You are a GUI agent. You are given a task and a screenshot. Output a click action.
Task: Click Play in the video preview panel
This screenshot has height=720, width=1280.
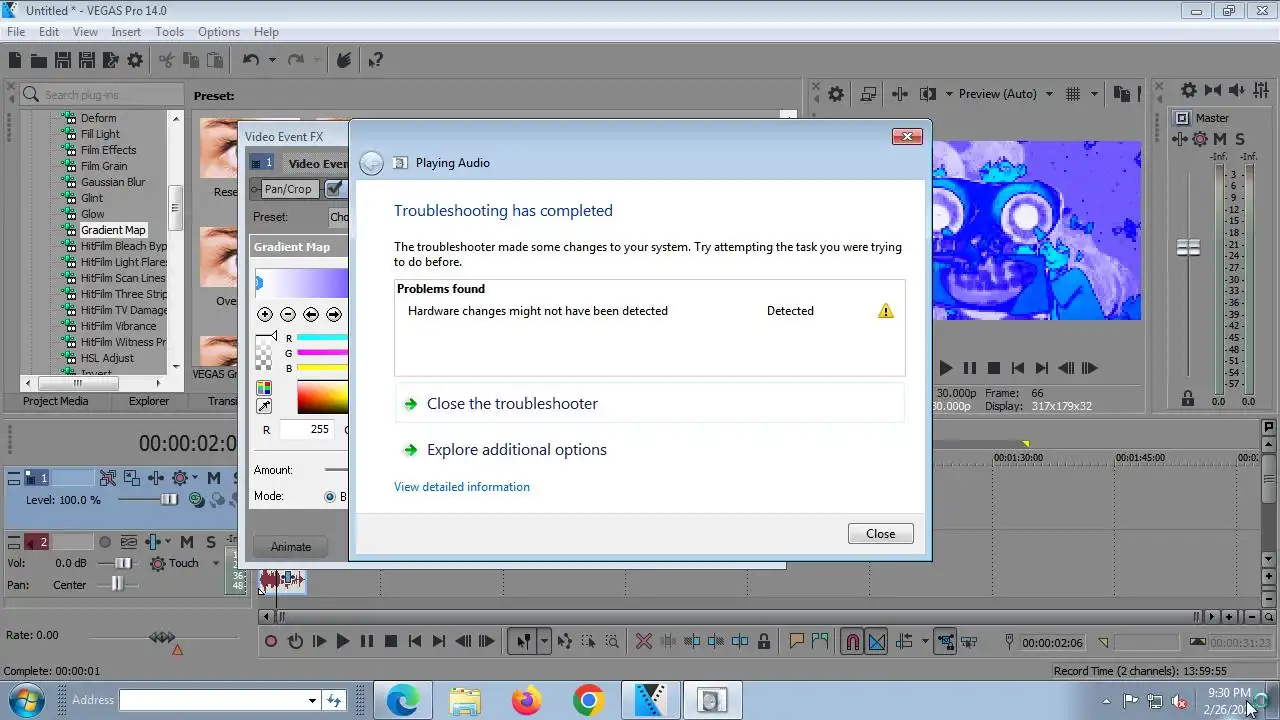point(945,368)
